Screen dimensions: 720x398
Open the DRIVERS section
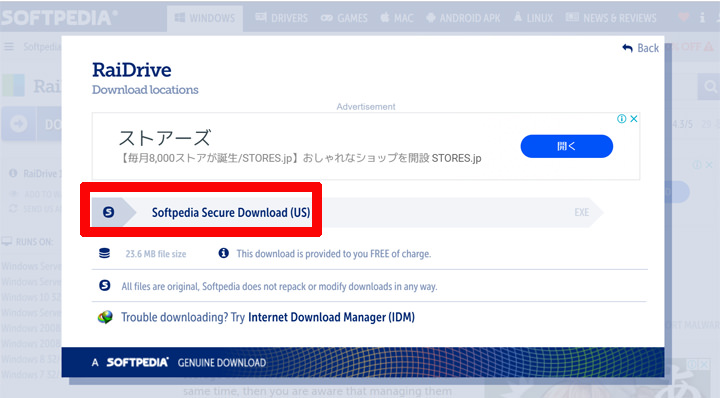pos(281,18)
